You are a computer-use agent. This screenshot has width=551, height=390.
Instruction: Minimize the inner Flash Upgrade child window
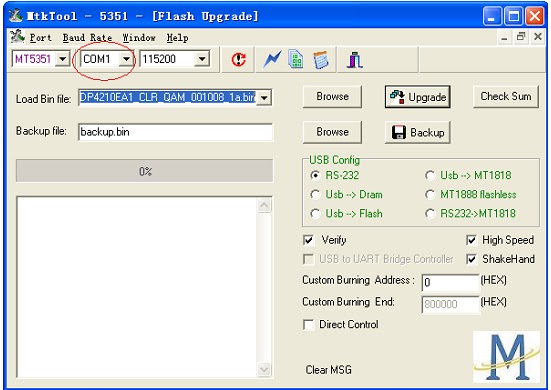pos(504,37)
